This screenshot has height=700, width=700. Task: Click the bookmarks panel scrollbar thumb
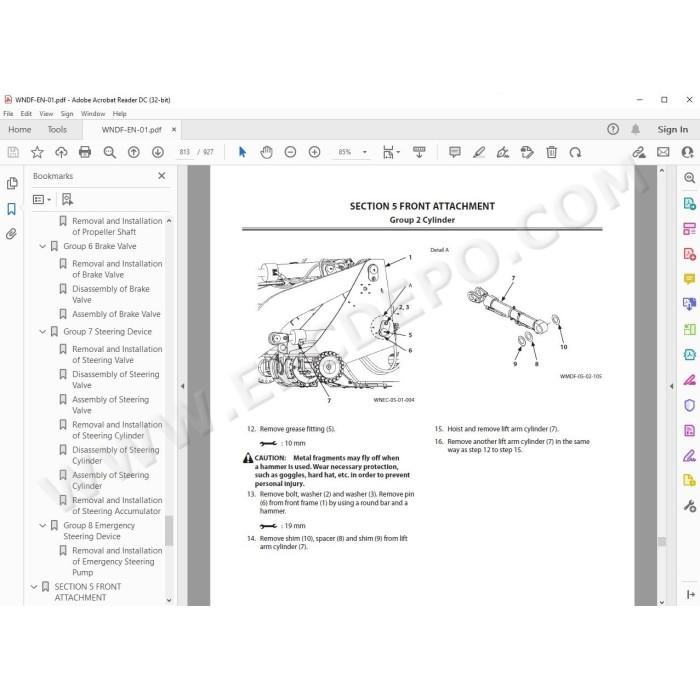(x=169, y=531)
